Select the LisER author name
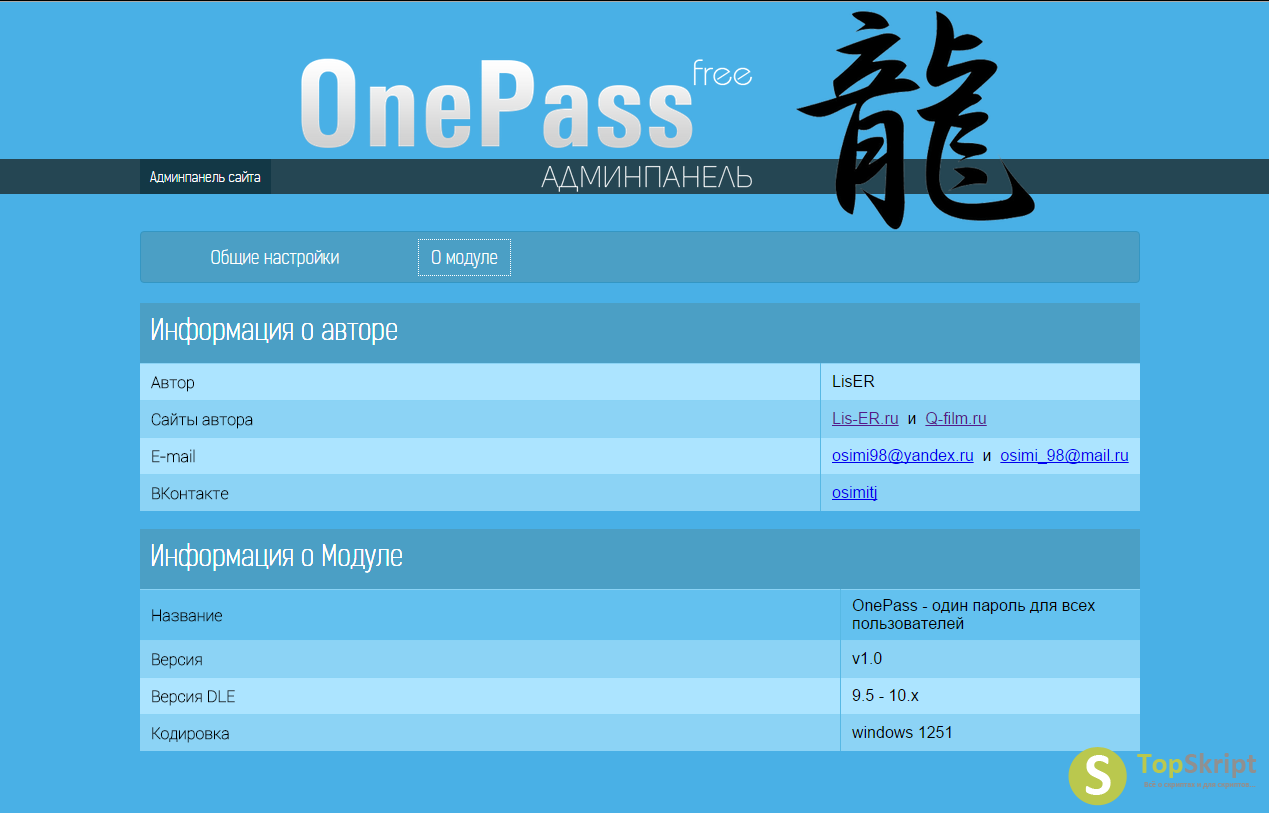Viewport: 1269px width, 813px height. tap(854, 381)
